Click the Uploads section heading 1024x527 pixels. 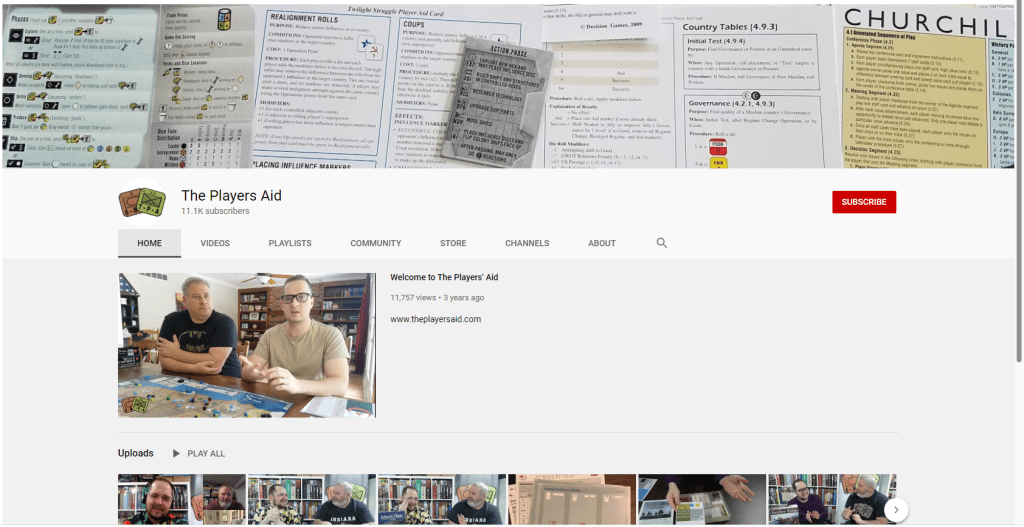click(x=135, y=453)
